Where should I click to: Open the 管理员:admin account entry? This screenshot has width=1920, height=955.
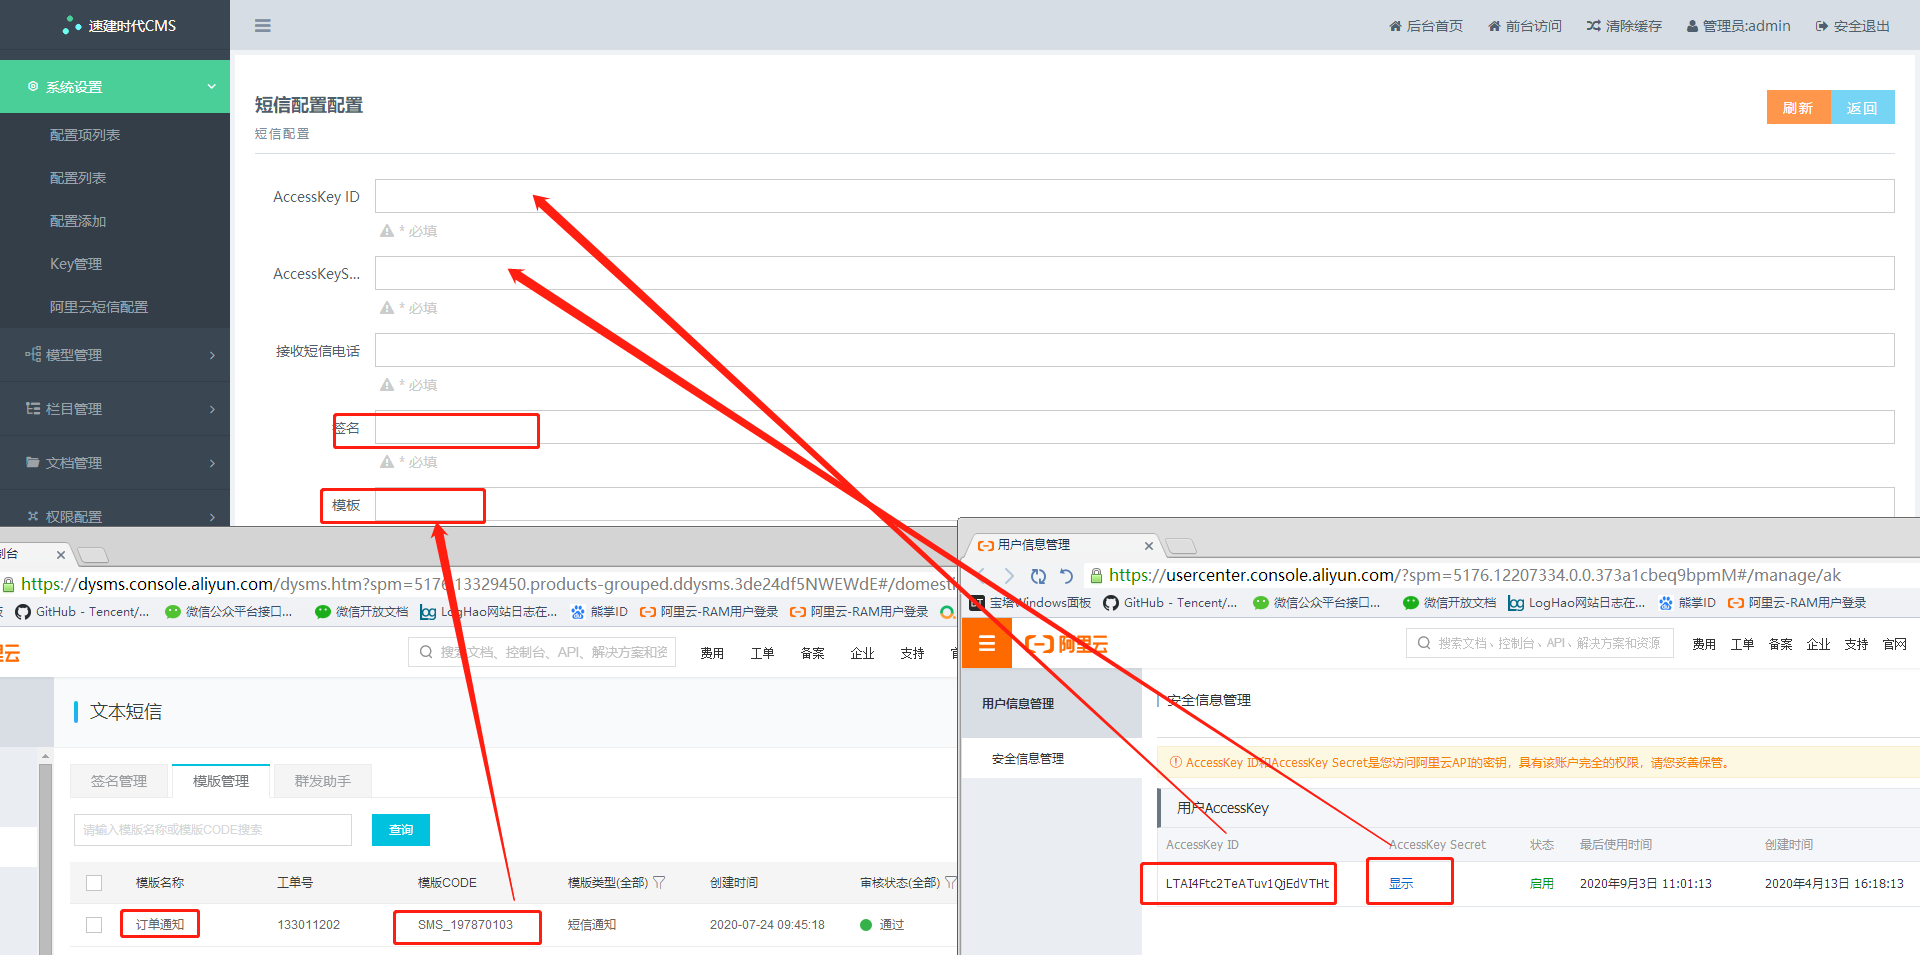click(x=1739, y=26)
